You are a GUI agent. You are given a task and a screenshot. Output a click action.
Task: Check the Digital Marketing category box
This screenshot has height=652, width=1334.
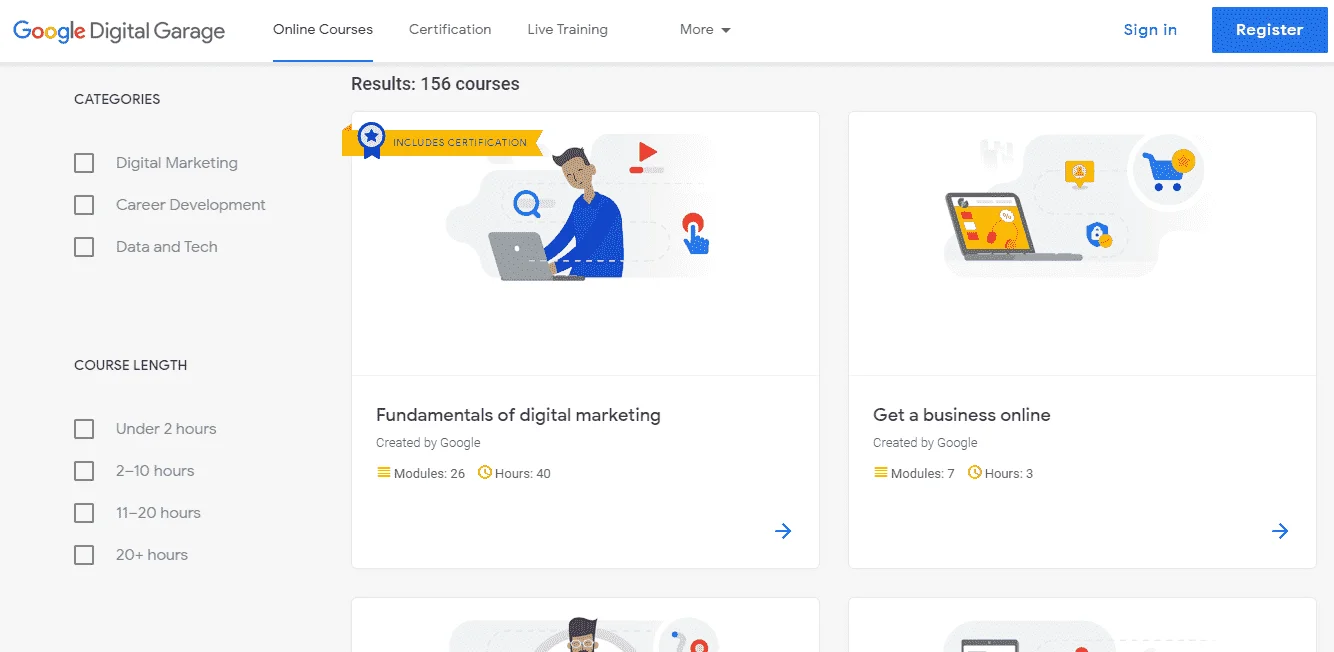coord(84,163)
